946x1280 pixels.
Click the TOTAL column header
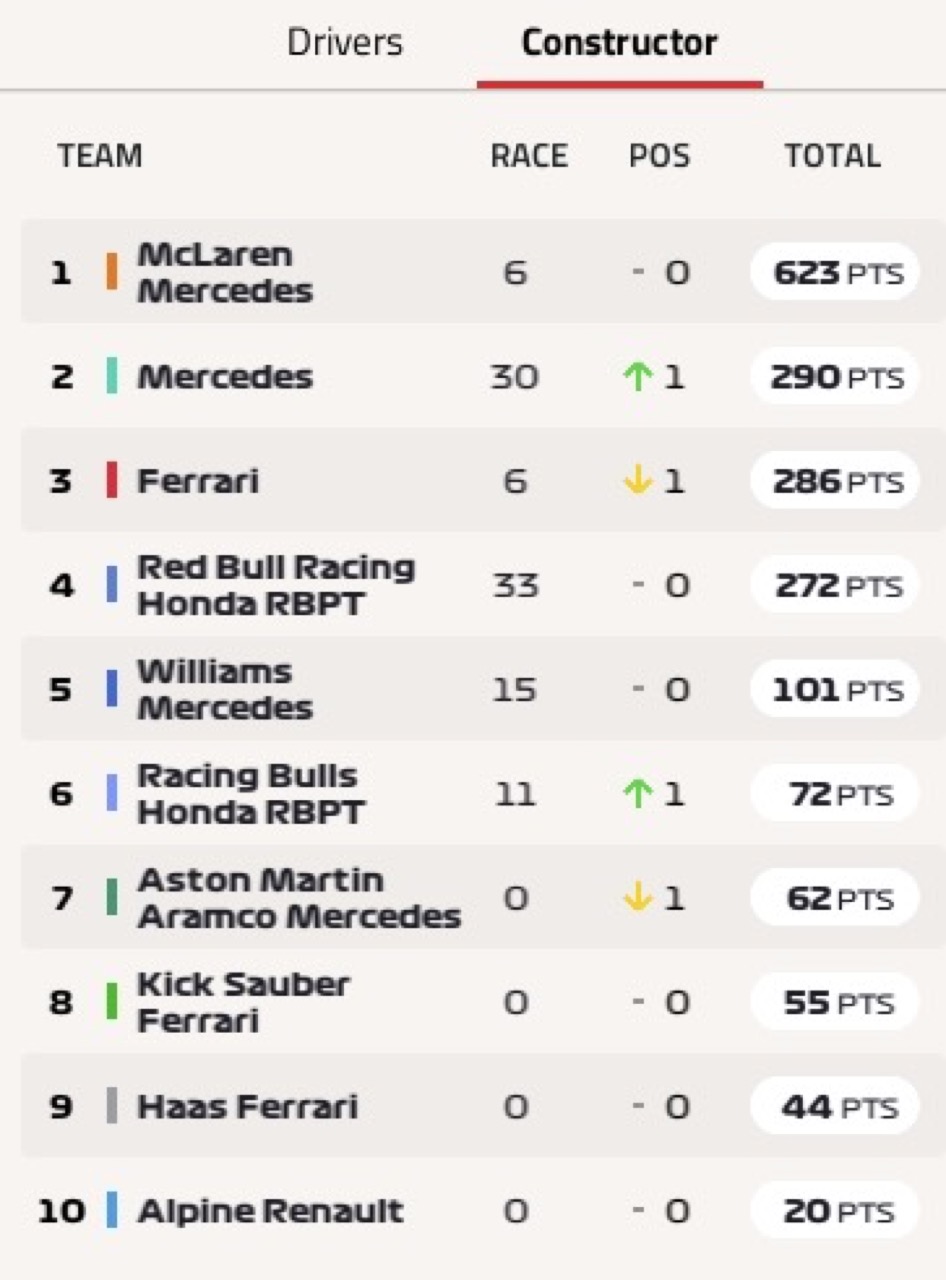click(832, 157)
